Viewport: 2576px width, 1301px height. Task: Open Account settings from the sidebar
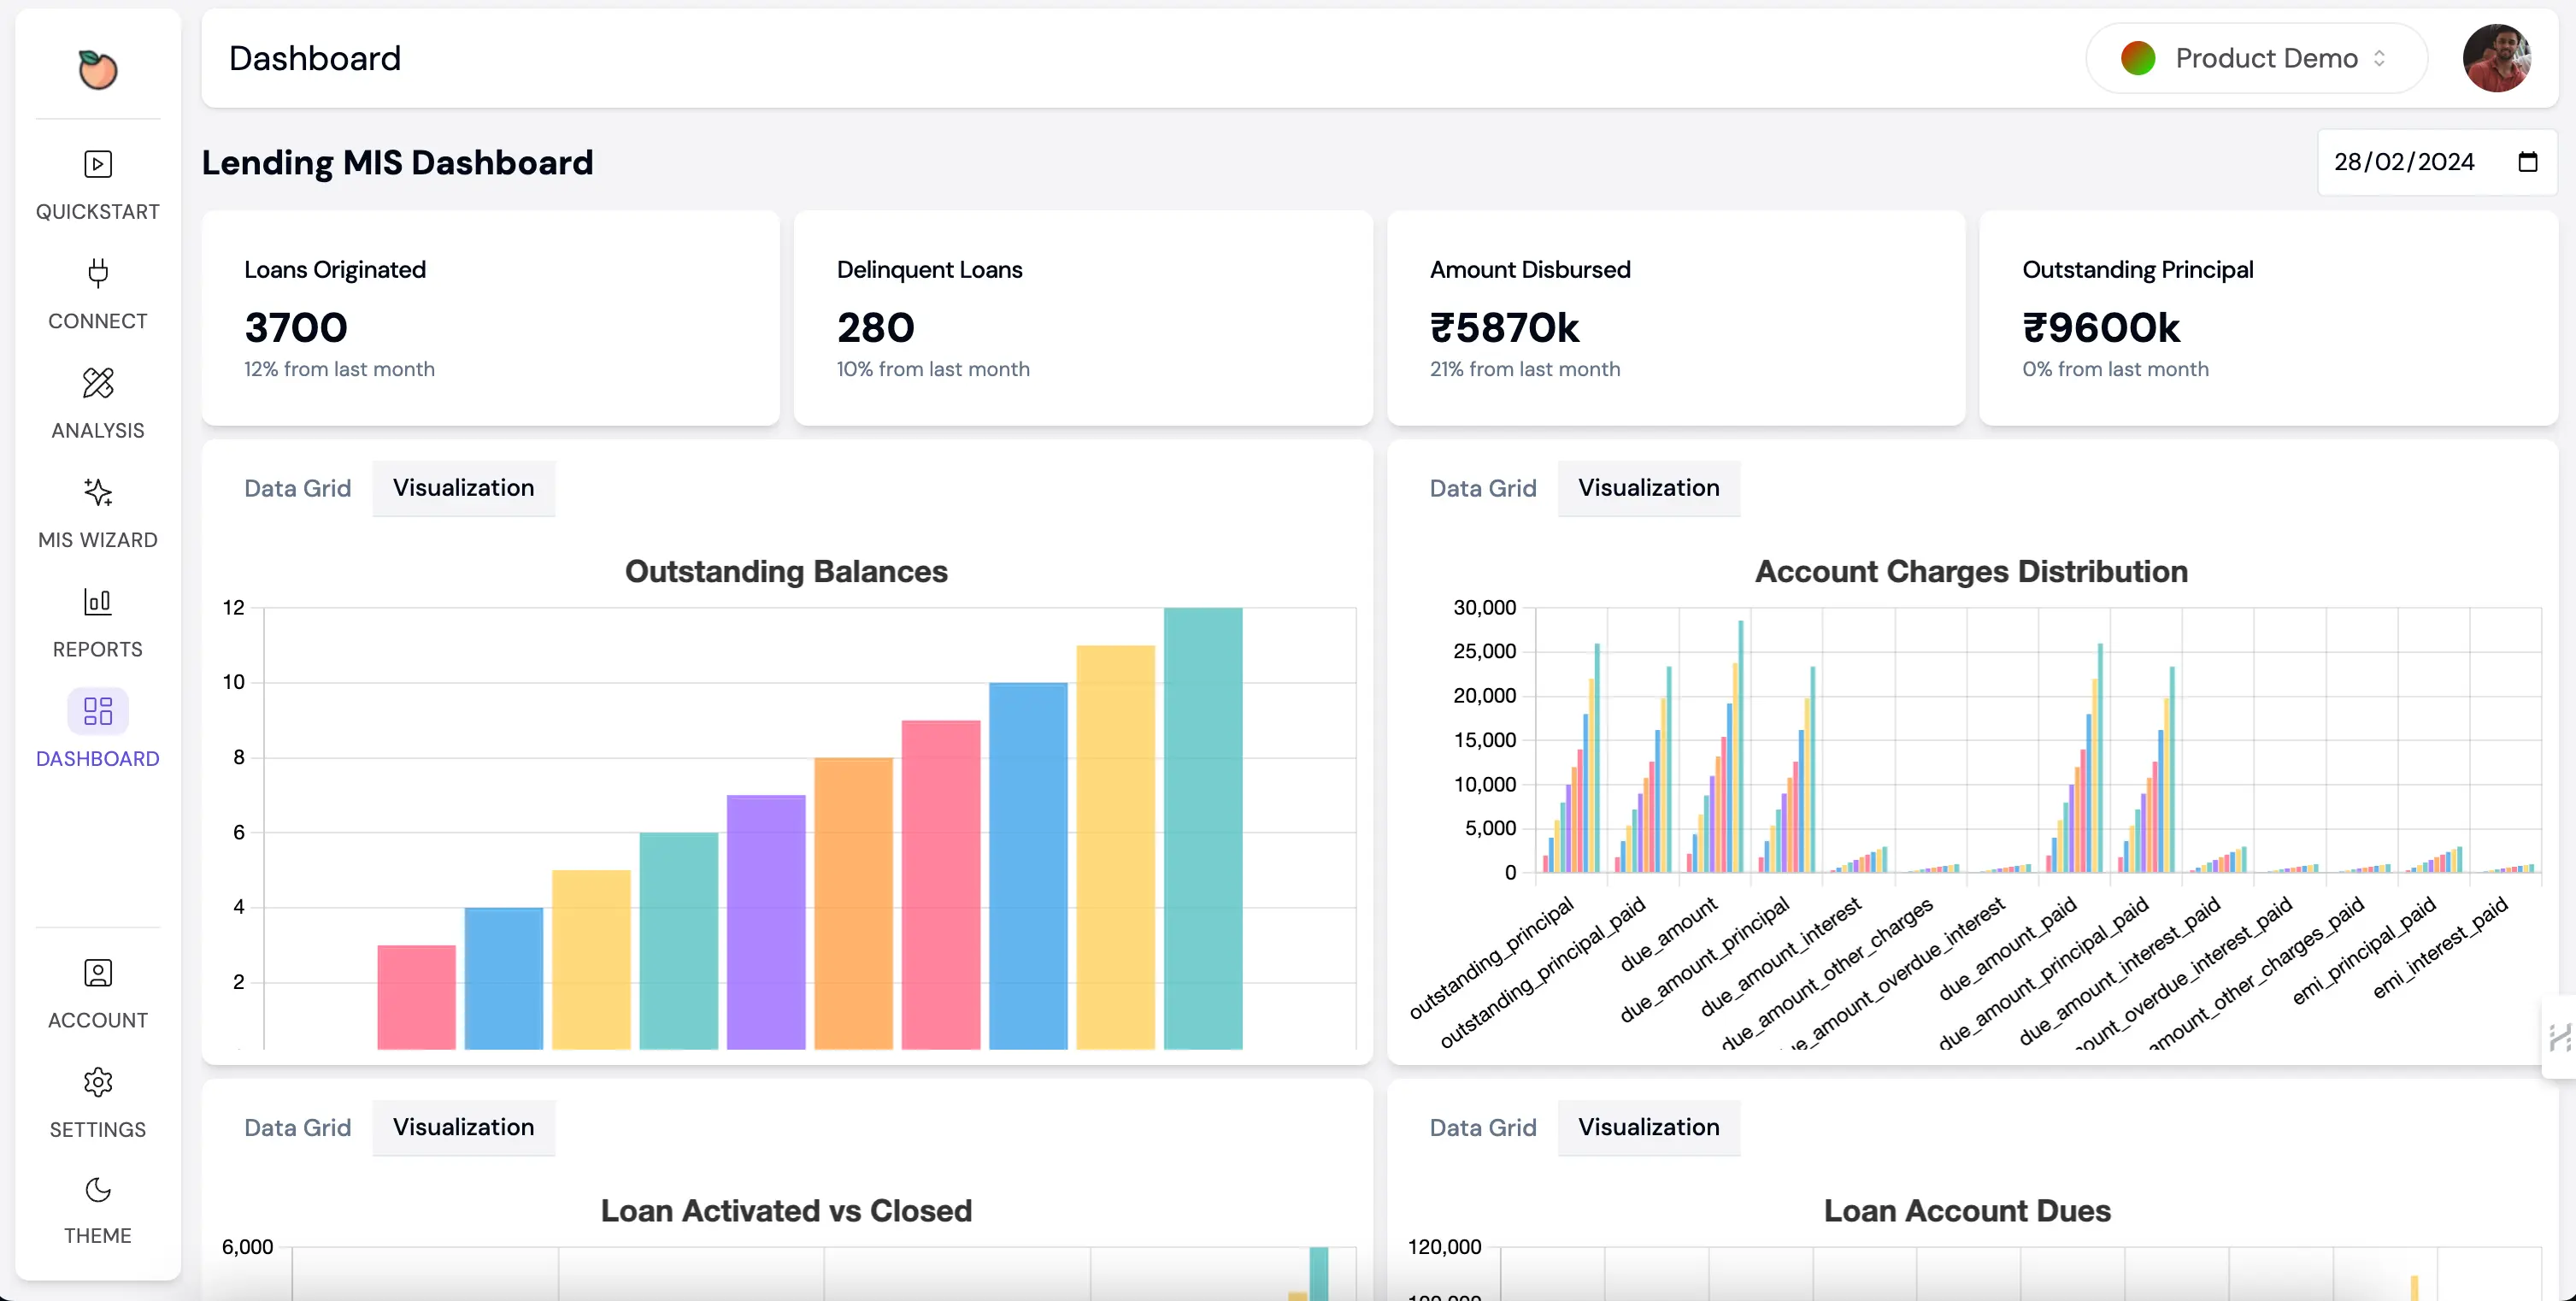point(96,993)
